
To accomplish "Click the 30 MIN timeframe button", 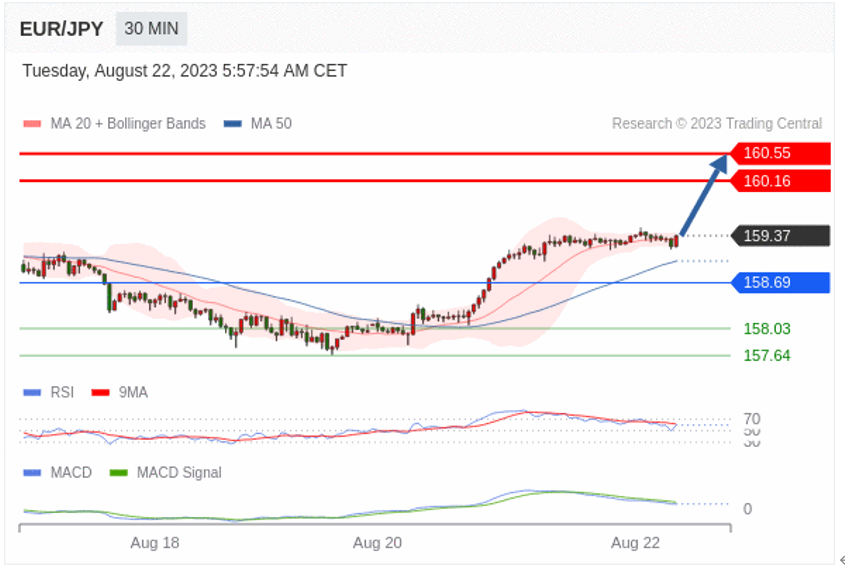I will point(151,29).
